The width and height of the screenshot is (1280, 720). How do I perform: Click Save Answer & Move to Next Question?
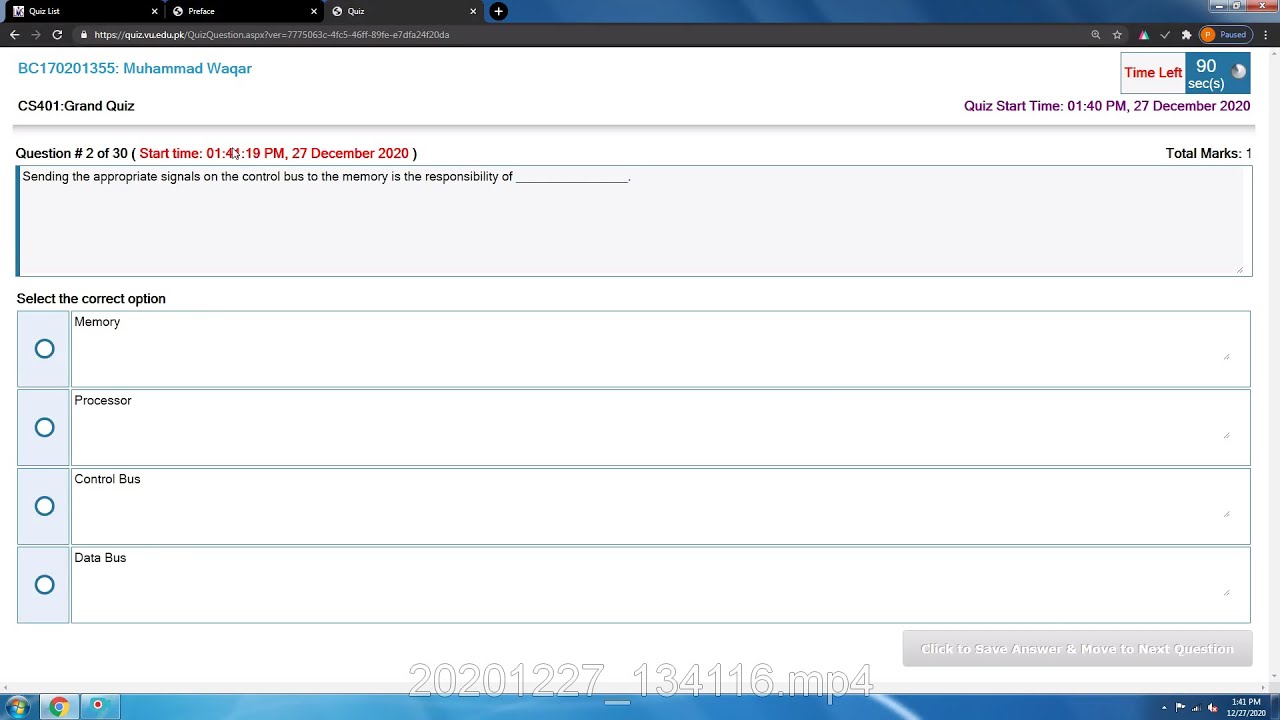tap(1077, 649)
